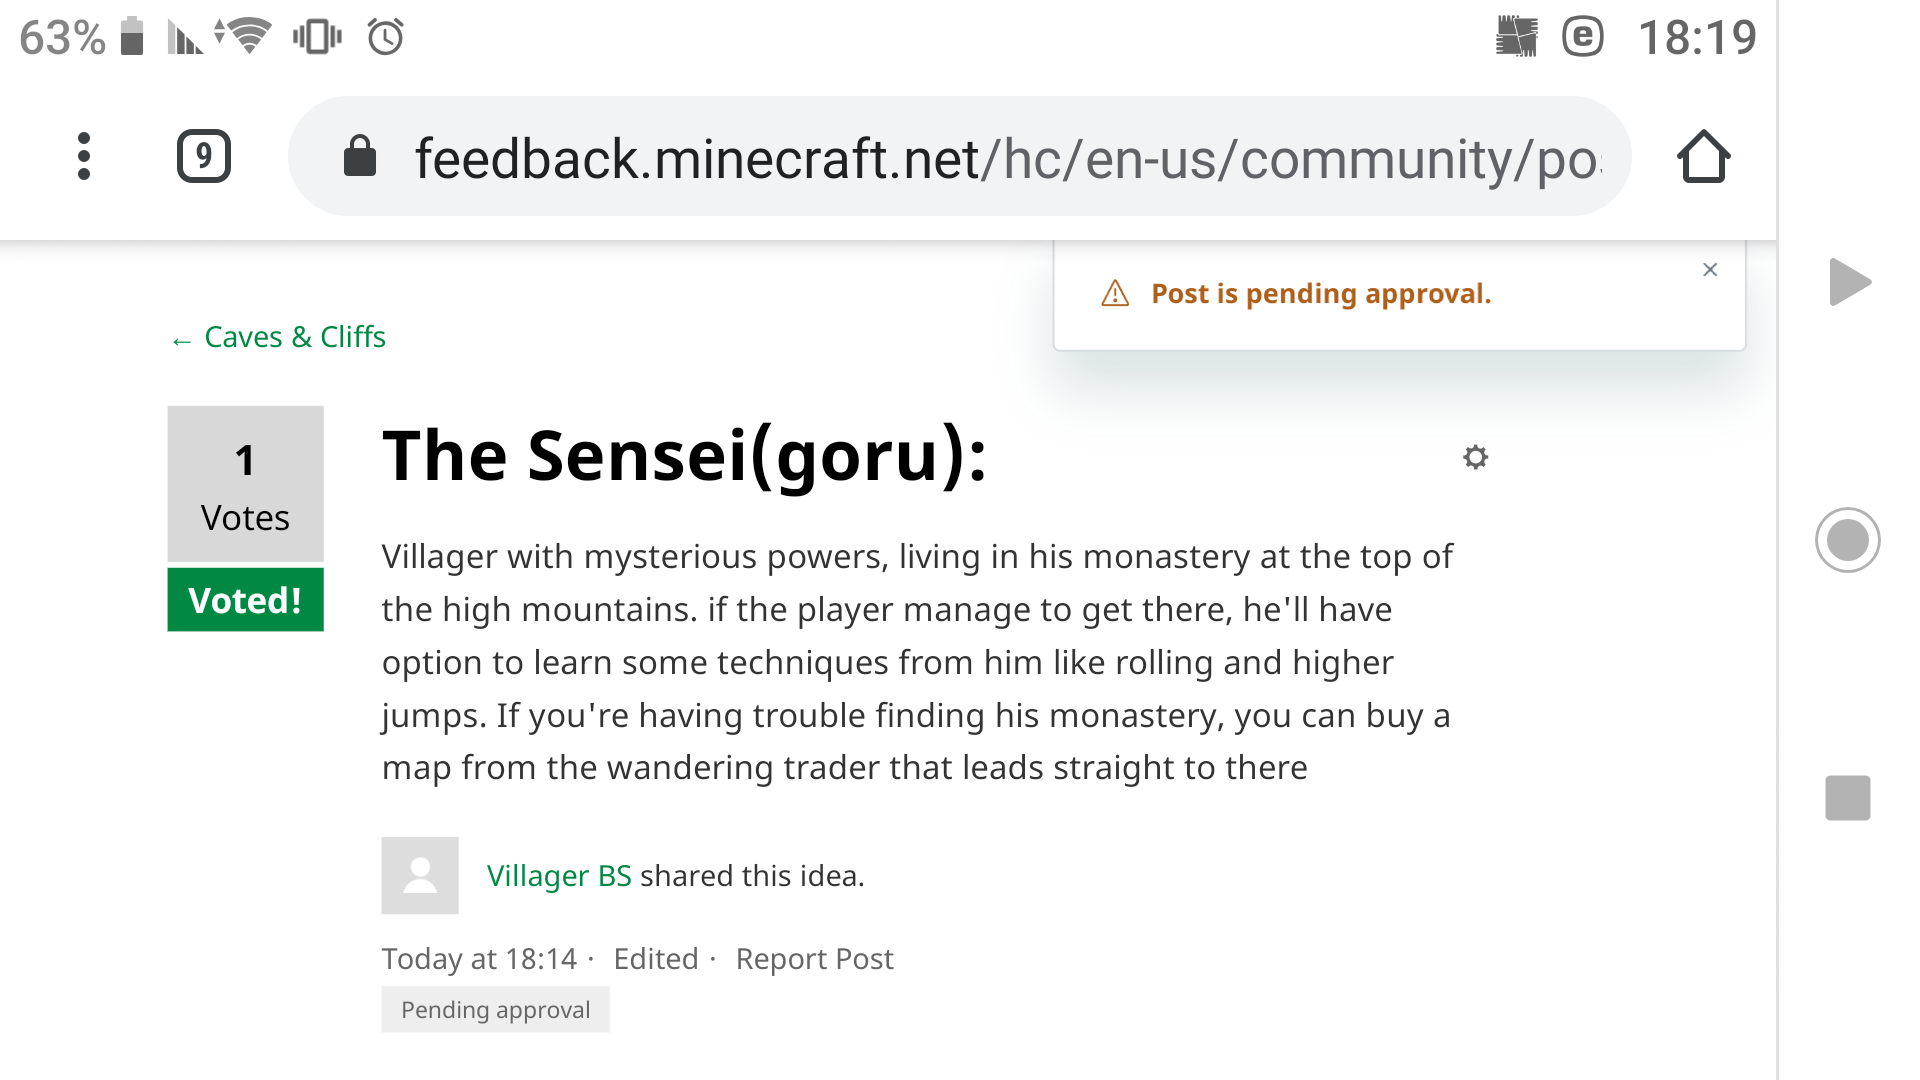
Task: Click the author avatar thumbnail
Action: 420,876
